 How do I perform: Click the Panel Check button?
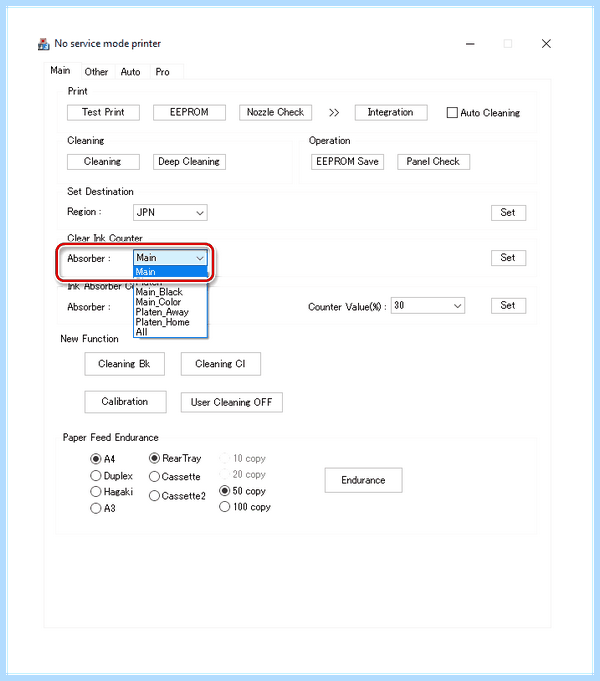click(434, 162)
